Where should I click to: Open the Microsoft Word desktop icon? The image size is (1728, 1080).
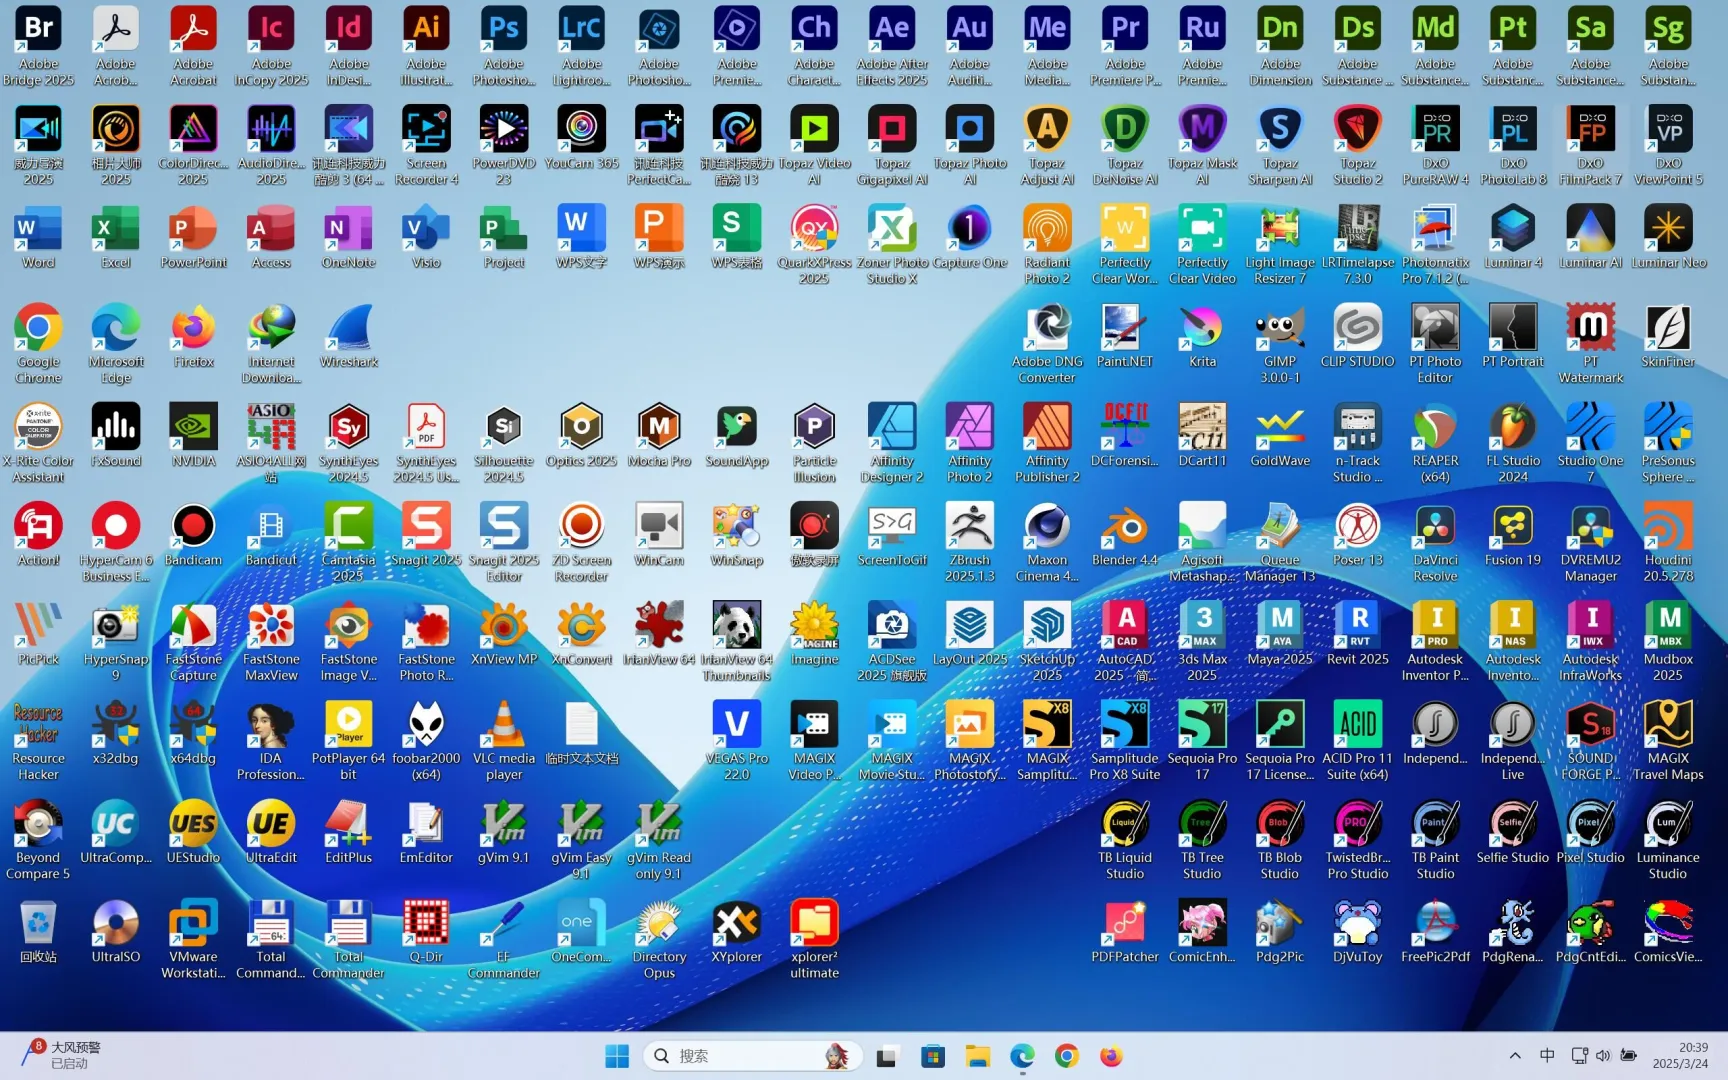click(38, 237)
